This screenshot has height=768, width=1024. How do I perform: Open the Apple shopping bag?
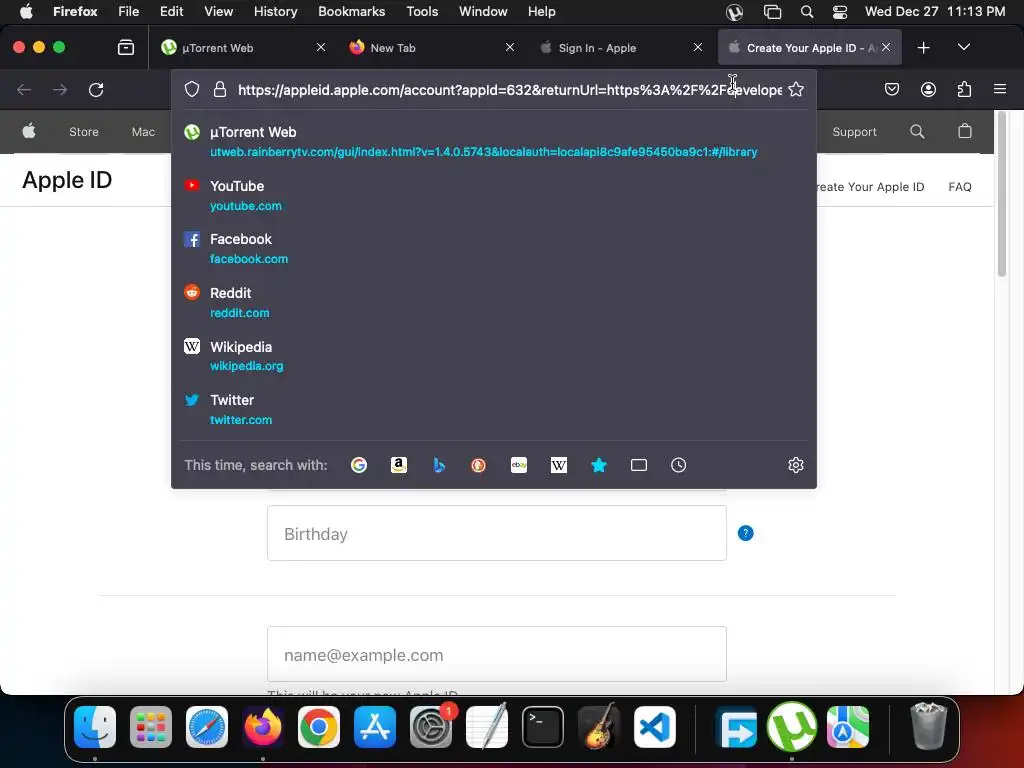965,131
